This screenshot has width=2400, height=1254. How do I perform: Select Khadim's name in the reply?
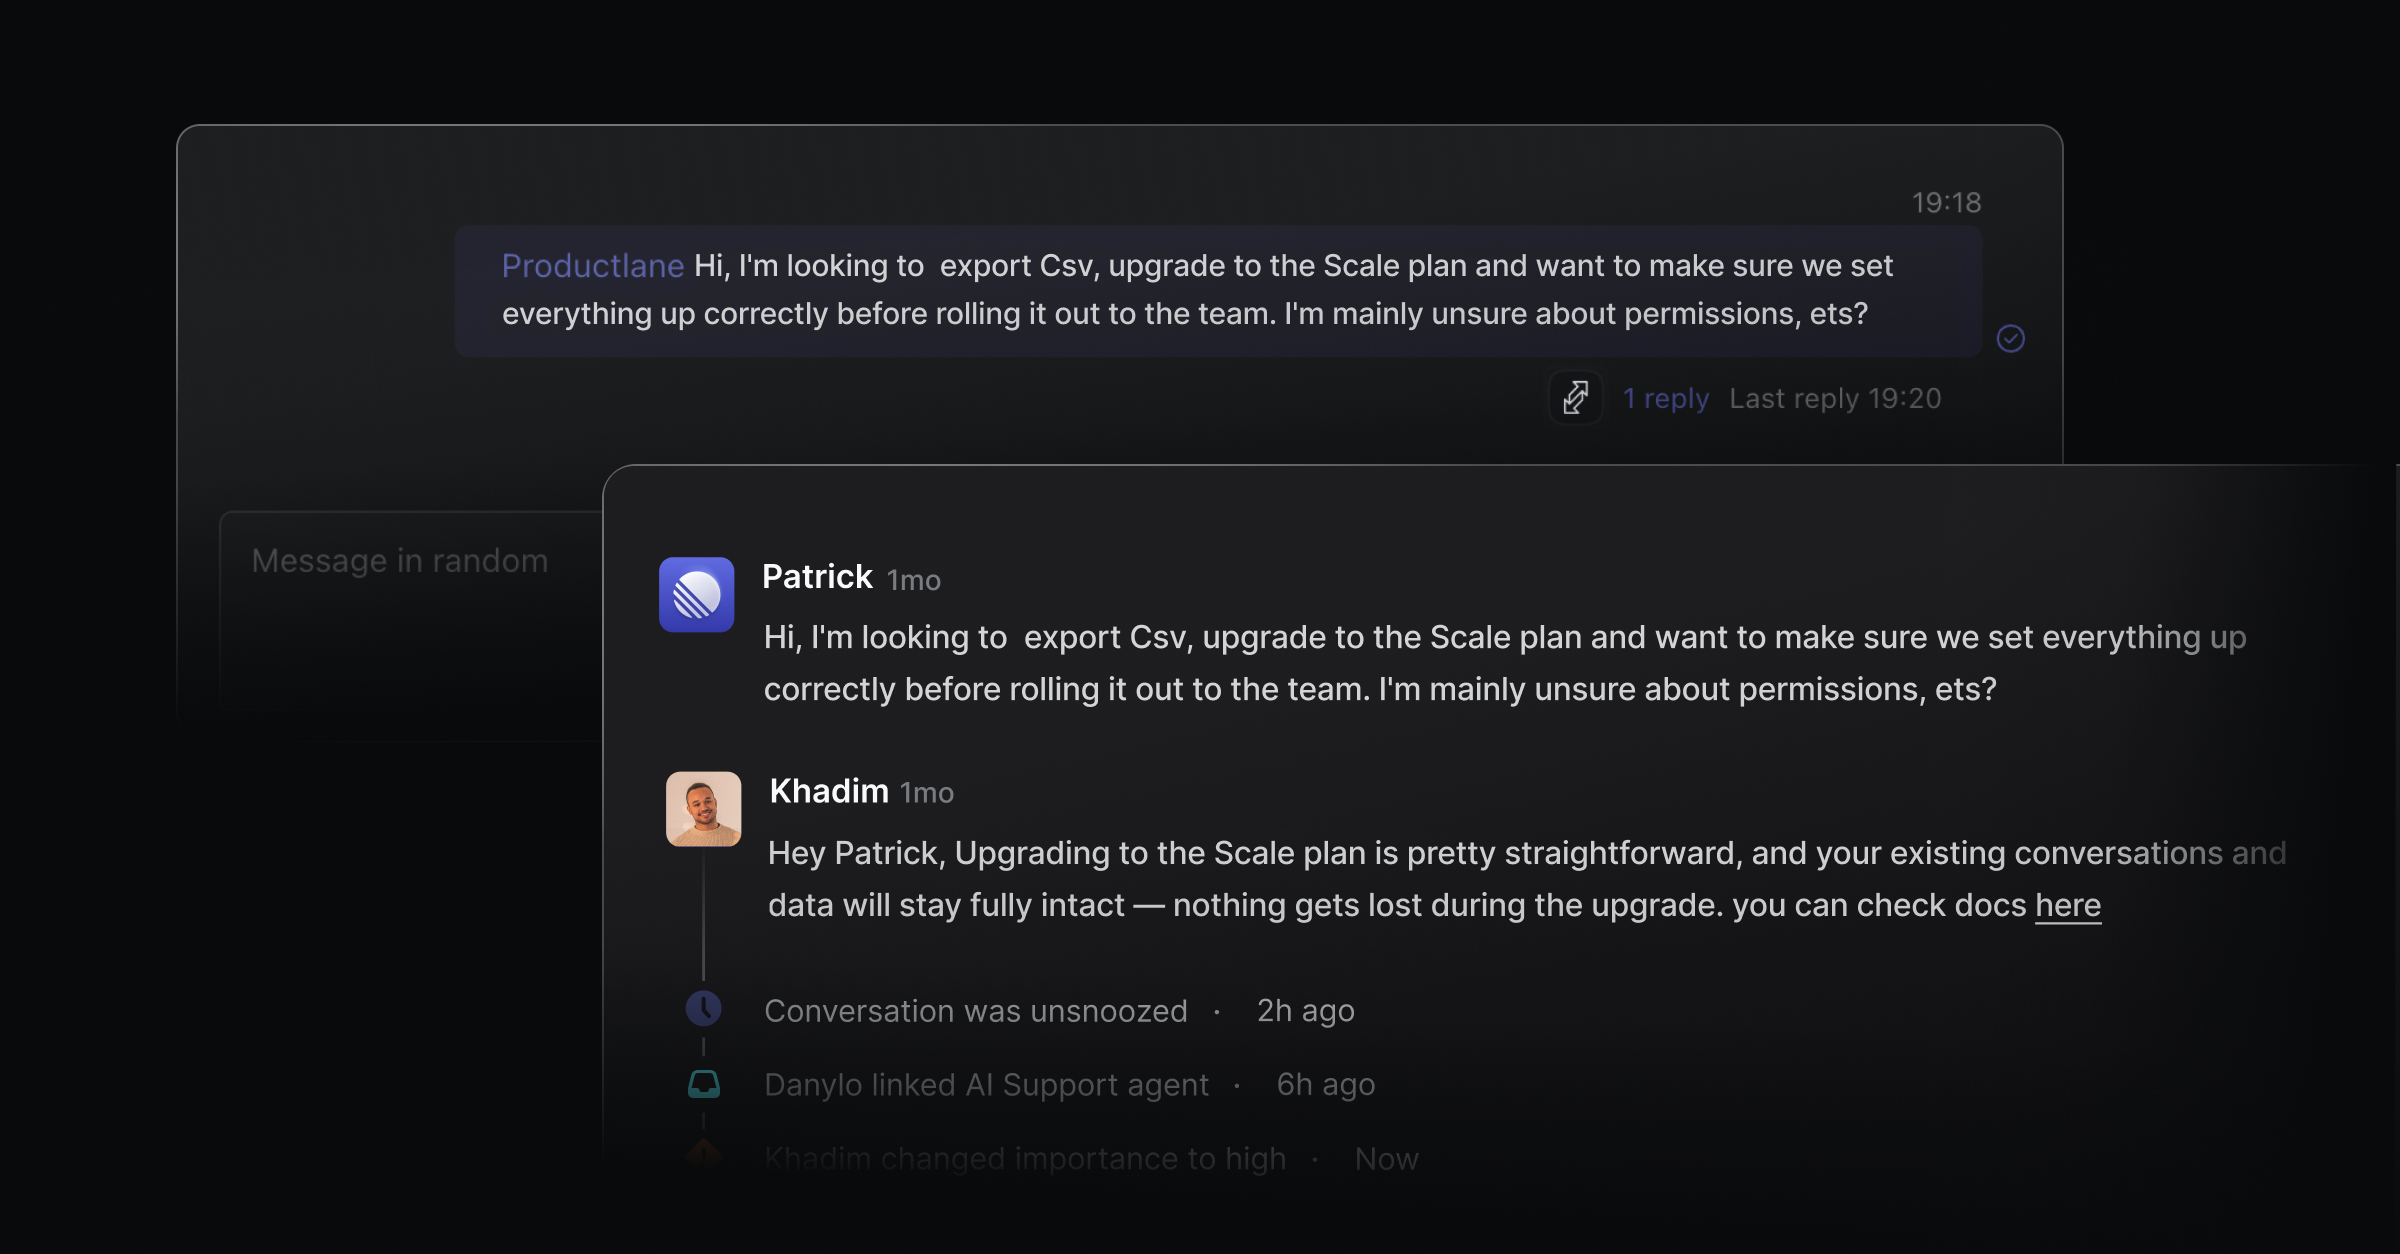[829, 791]
